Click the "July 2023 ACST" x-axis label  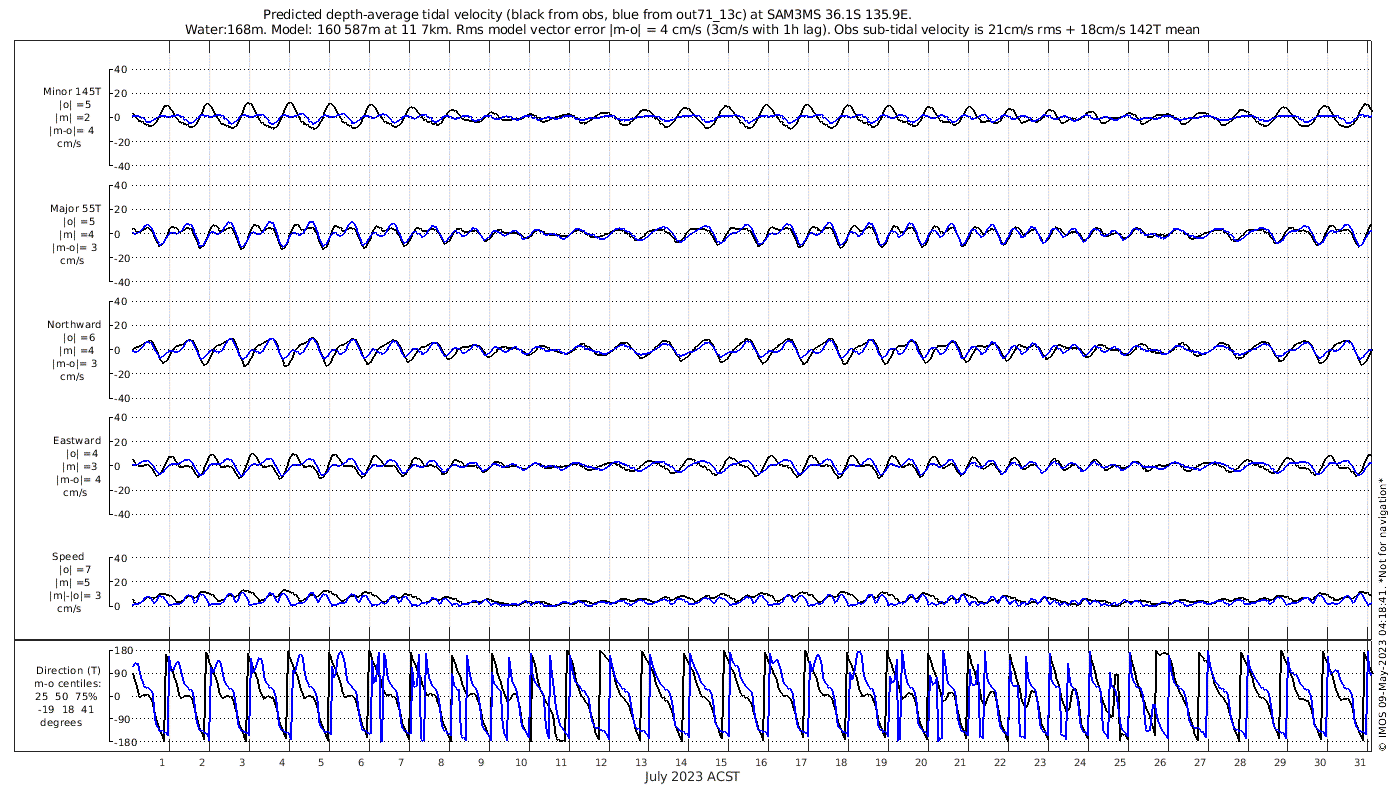click(692, 776)
